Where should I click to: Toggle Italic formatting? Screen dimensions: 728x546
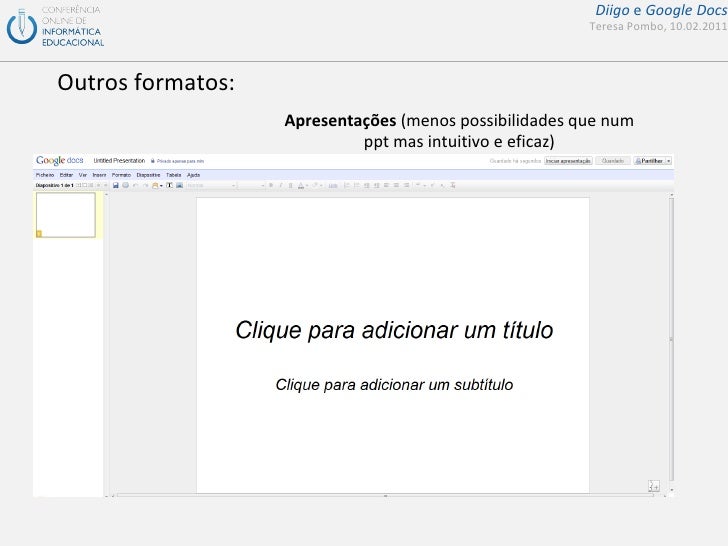click(x=281, y=185)
